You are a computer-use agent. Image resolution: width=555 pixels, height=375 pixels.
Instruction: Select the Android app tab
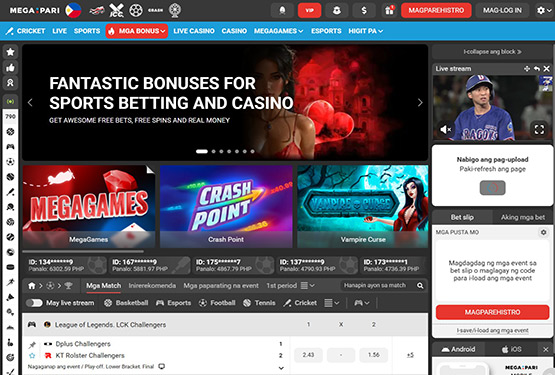tap(458, 349)
